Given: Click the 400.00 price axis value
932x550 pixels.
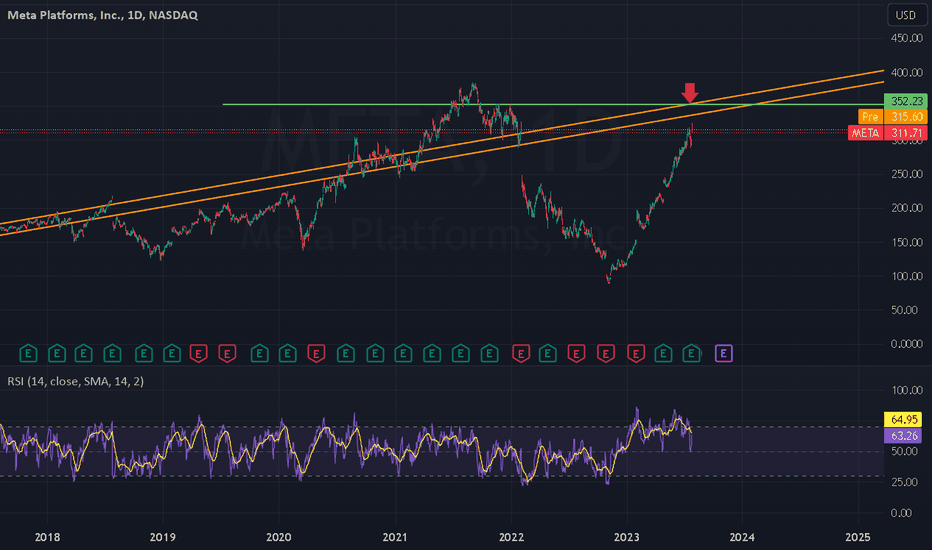Looking at the screenshot, I should click(x=906, y=73).
